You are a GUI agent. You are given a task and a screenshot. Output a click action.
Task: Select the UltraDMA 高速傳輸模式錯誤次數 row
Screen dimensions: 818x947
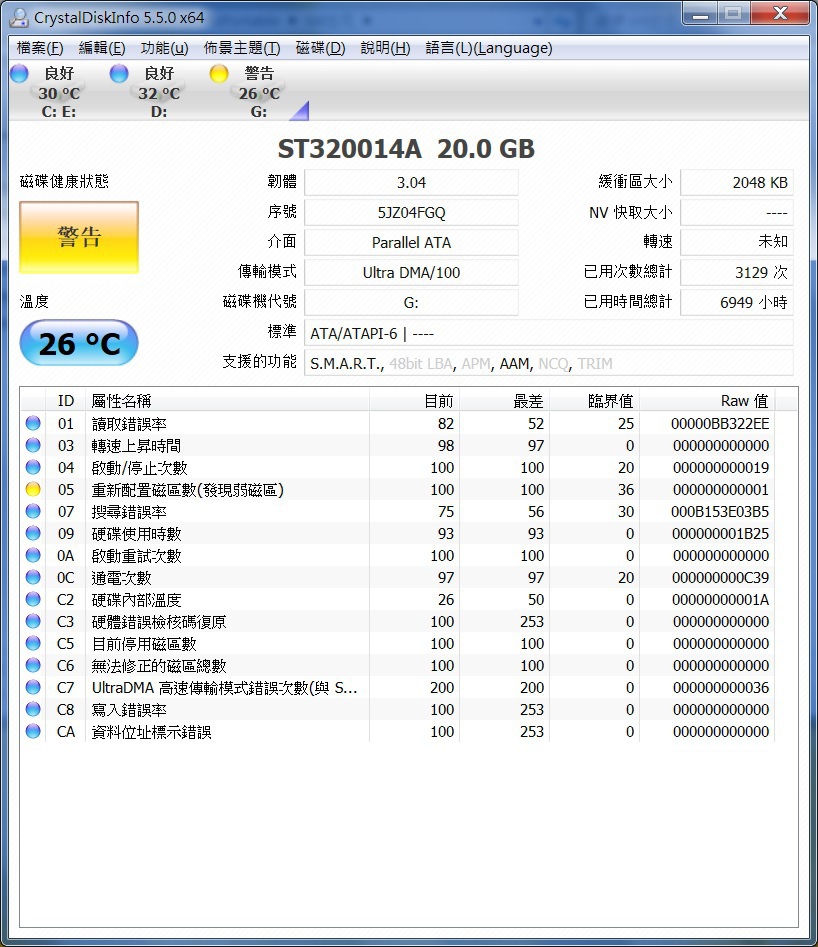pos(398,687)
